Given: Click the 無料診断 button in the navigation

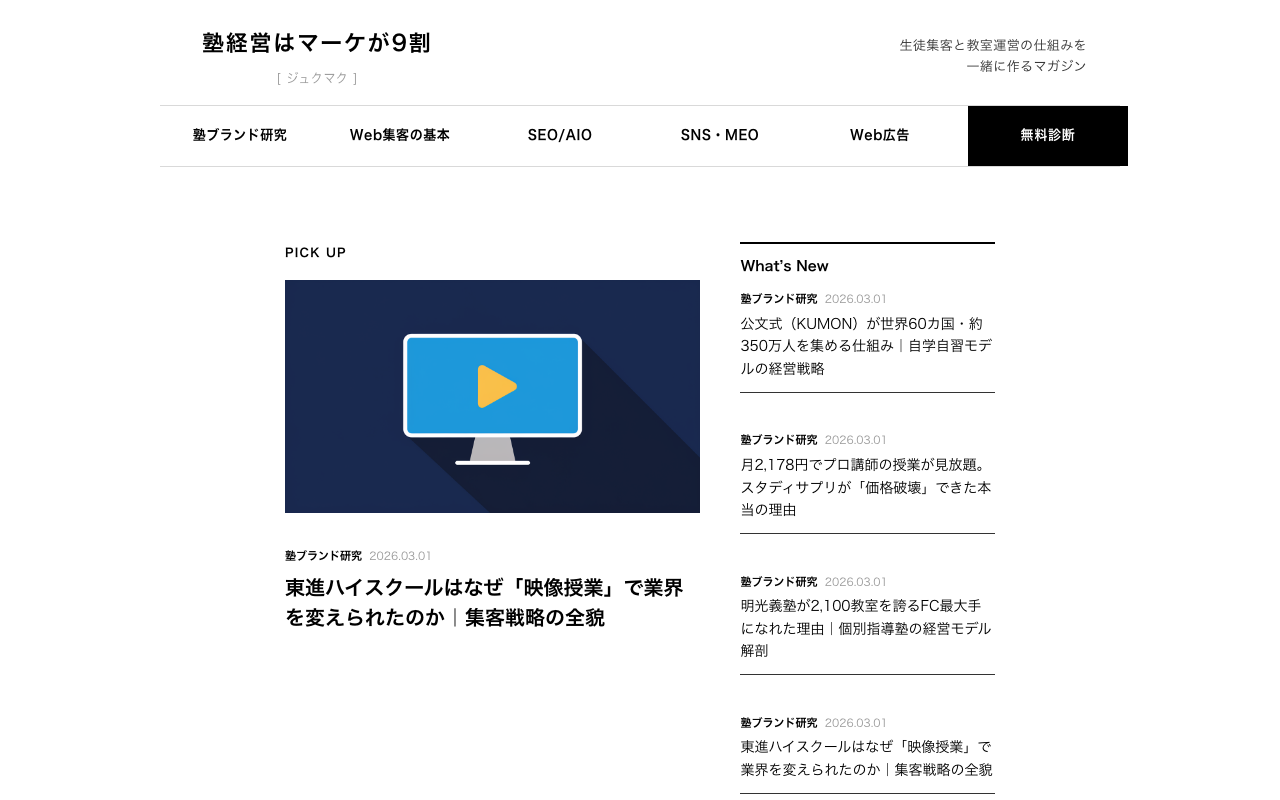Looking at the screenshot, I should [1047, 135].
